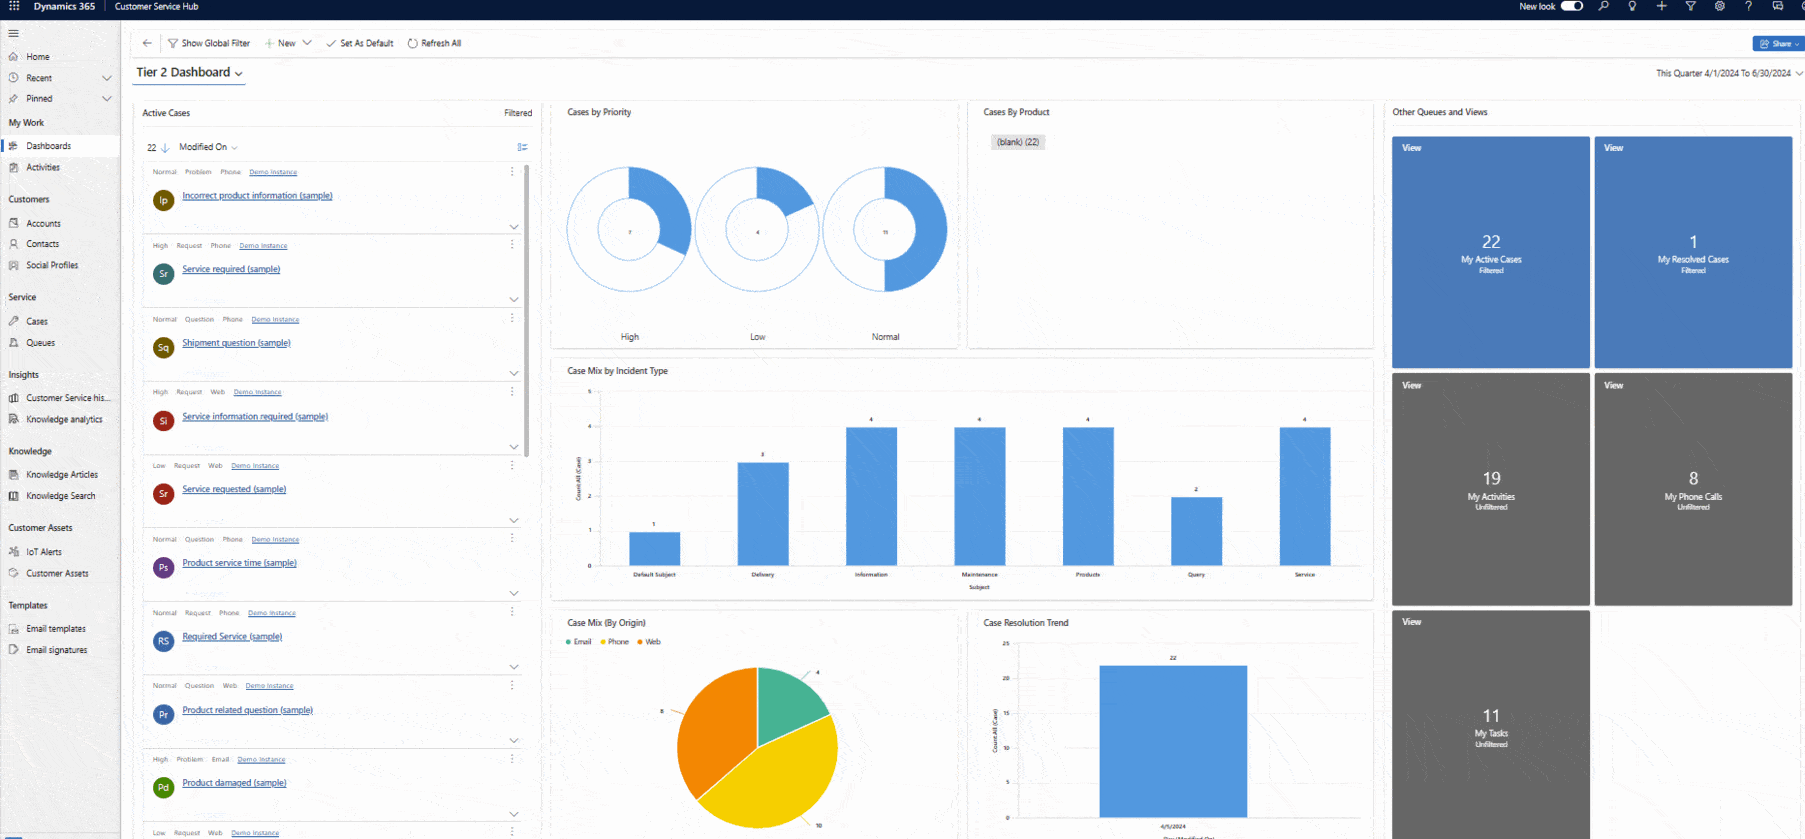Toggle the Modified On sort direction arrow
This screenshot has width=1805, height=839.
(x=165, y=148)
